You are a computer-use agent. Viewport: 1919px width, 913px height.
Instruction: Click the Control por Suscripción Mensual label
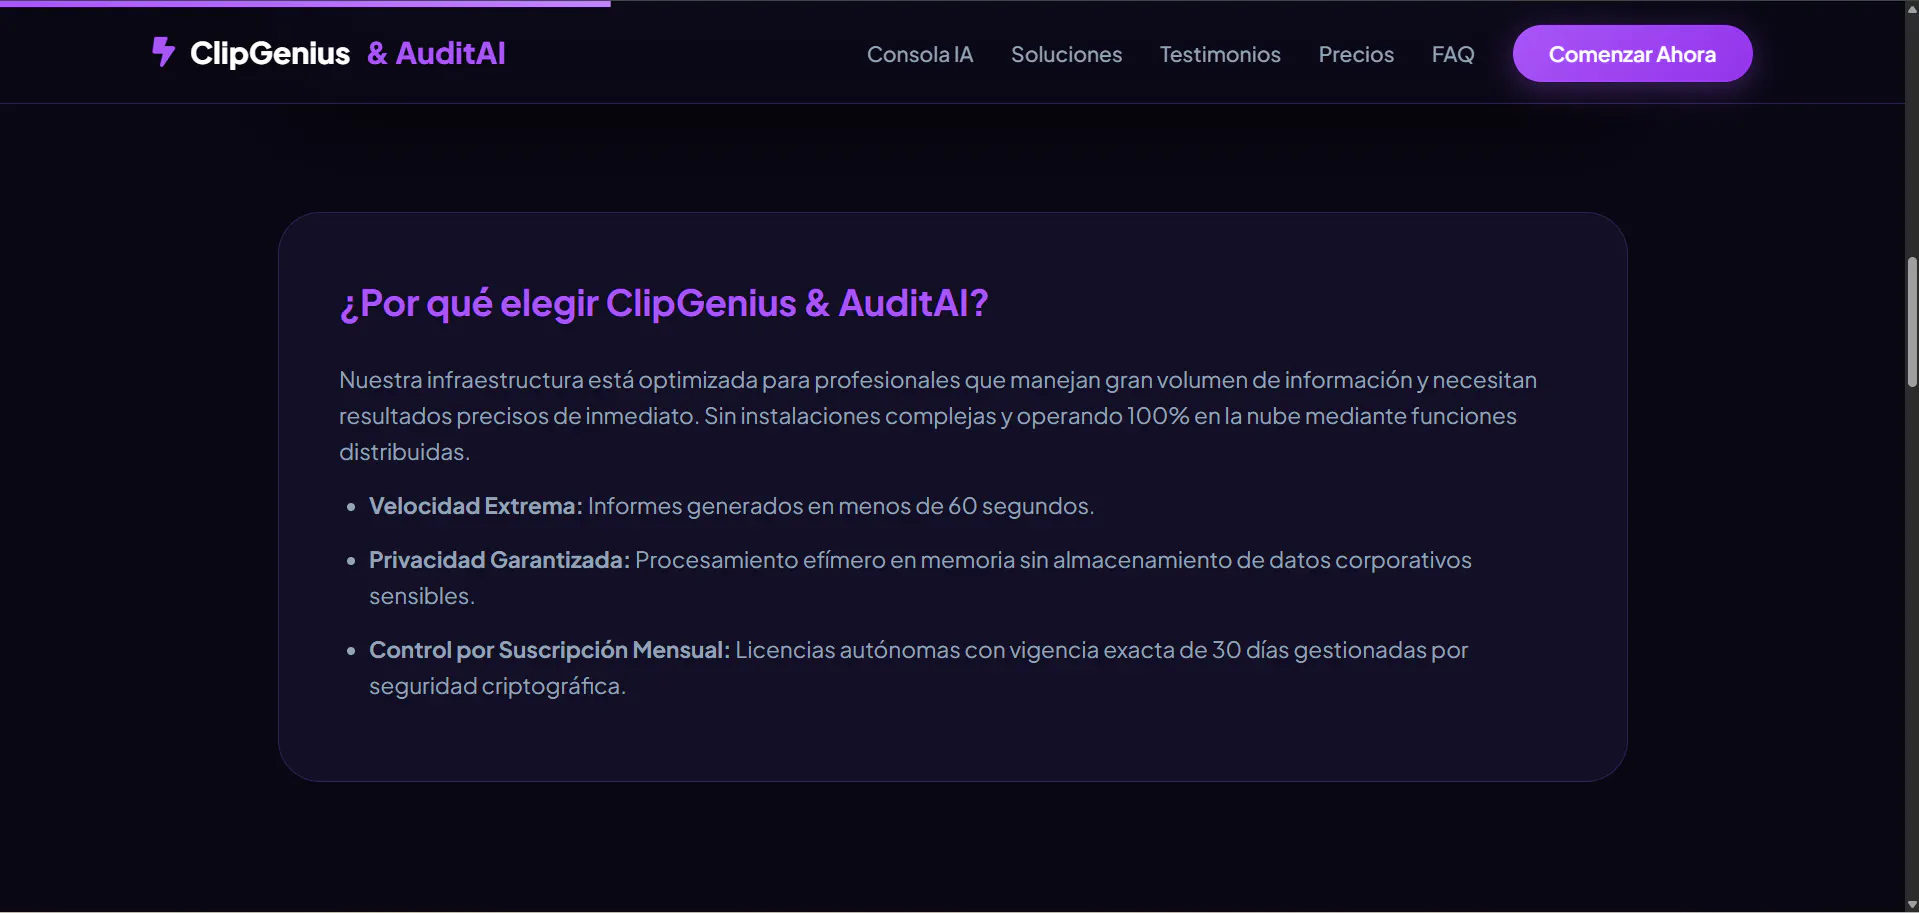pos(550,650)
